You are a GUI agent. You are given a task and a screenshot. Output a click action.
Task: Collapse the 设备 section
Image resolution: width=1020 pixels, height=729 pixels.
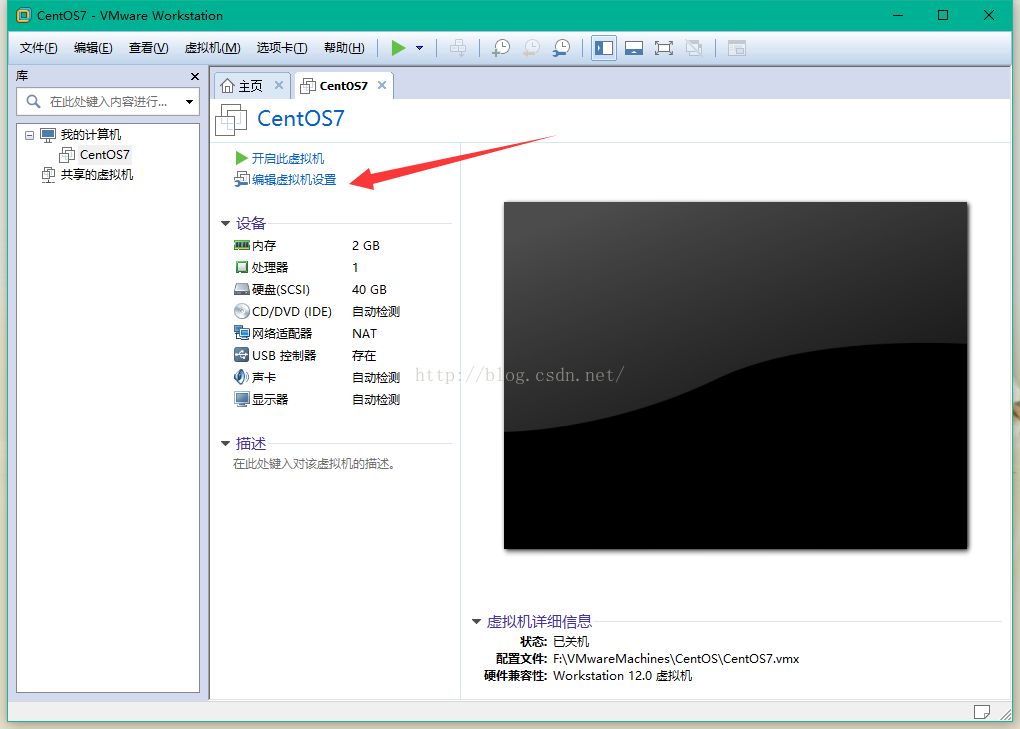(x=225, y=224)
